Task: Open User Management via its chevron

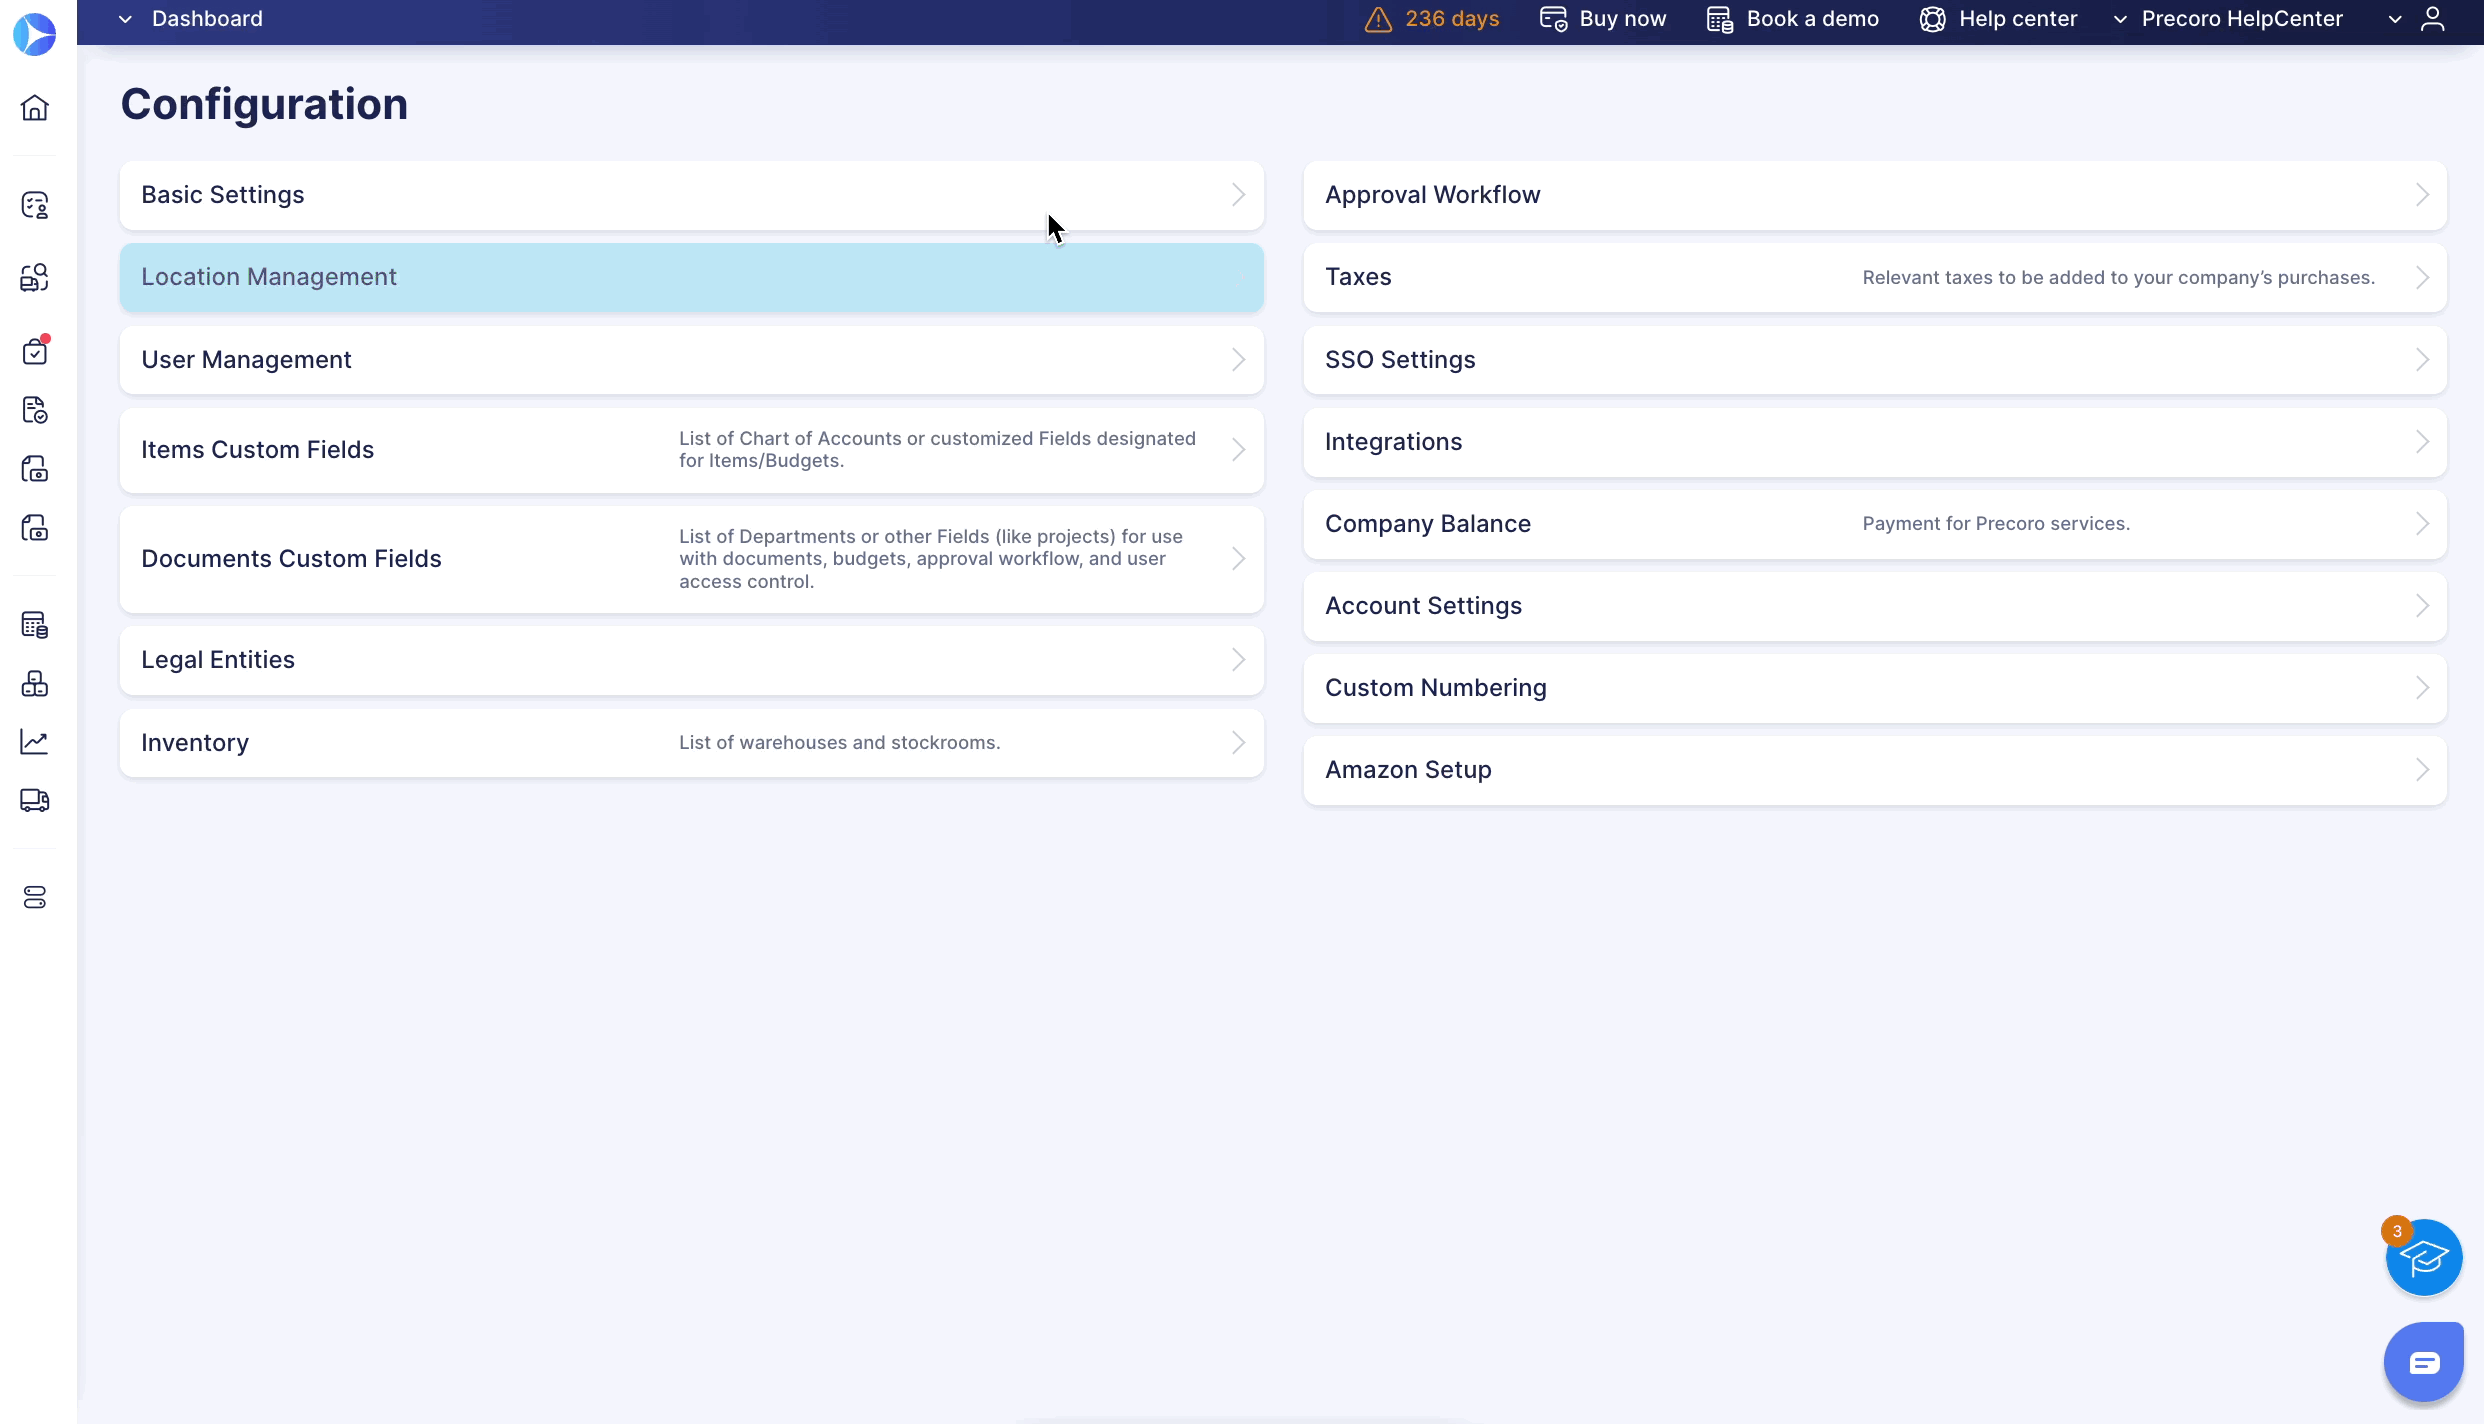Action: point(1238,360)
